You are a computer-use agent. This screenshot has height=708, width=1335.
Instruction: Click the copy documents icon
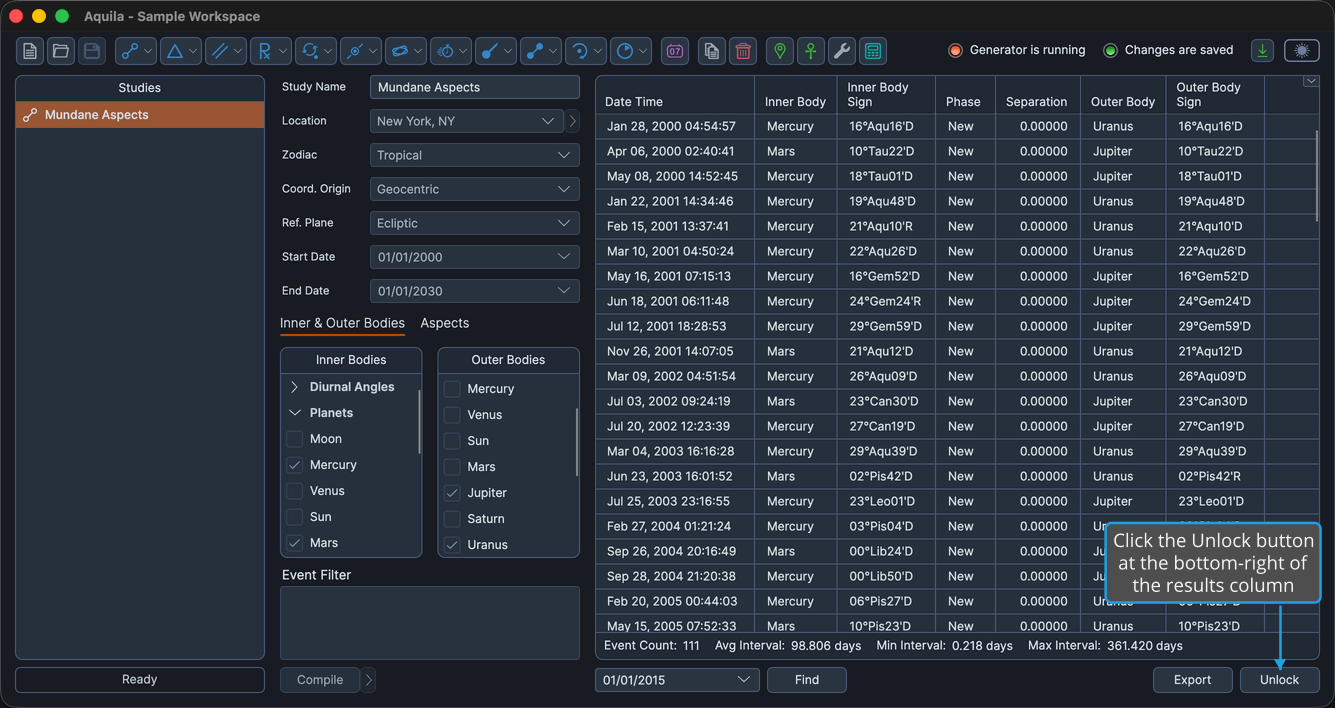712,51
